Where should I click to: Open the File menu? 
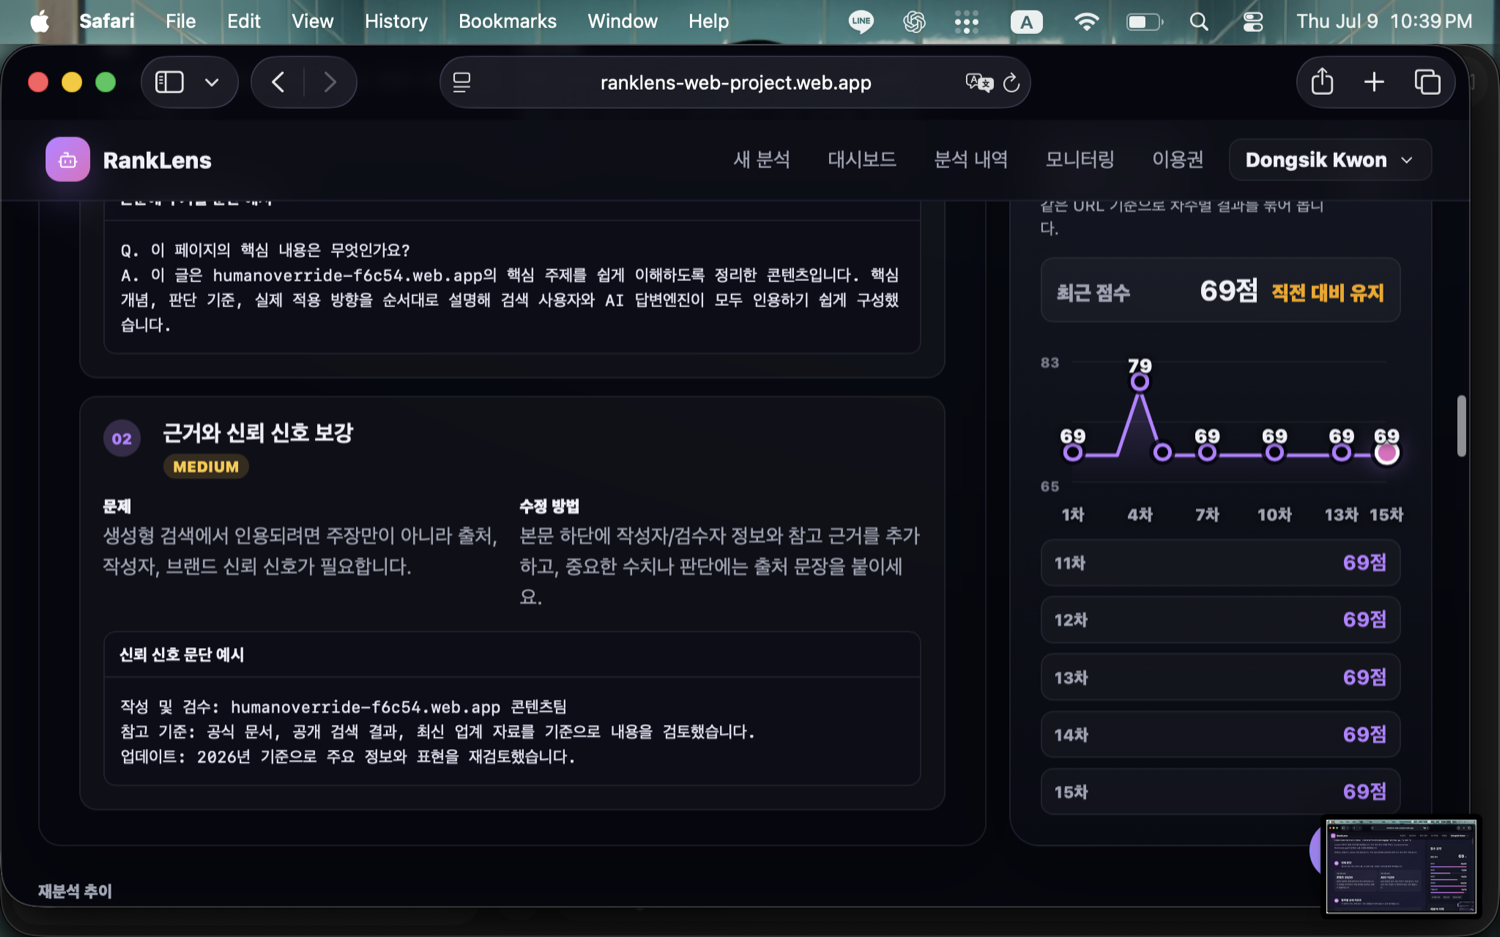click(181, 21)
